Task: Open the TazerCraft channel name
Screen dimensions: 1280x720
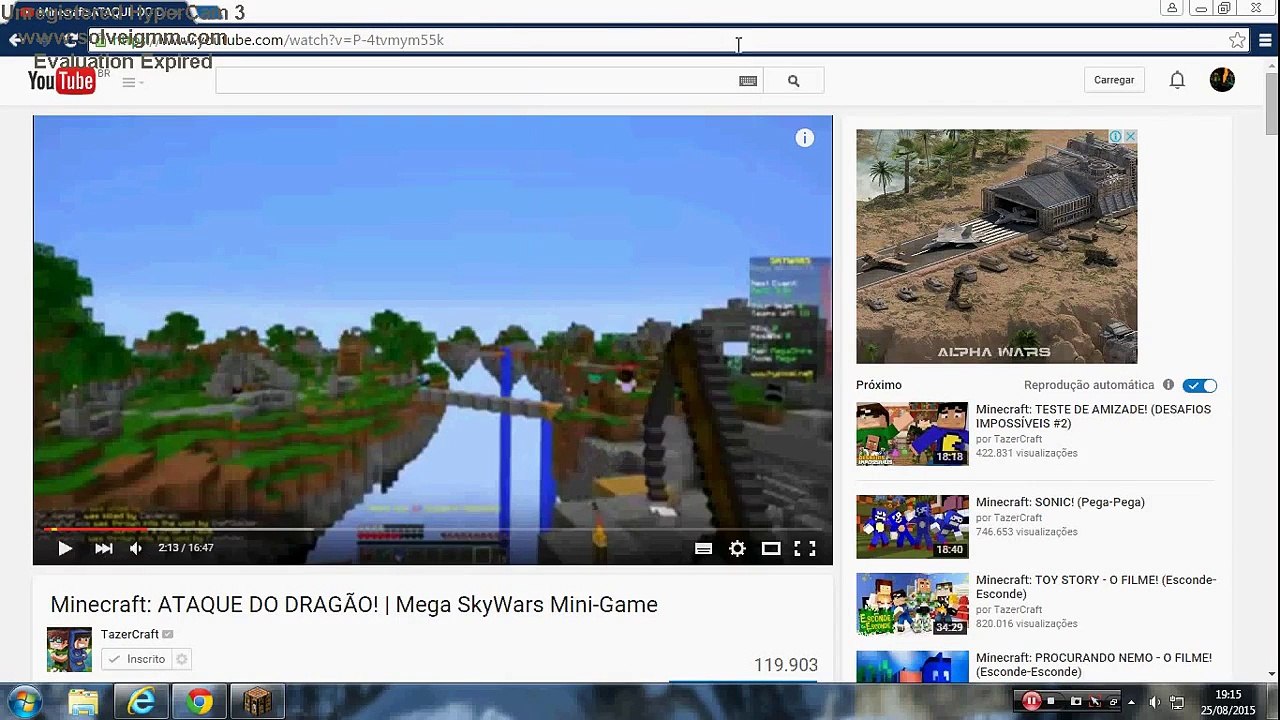Action: point(130,634)
